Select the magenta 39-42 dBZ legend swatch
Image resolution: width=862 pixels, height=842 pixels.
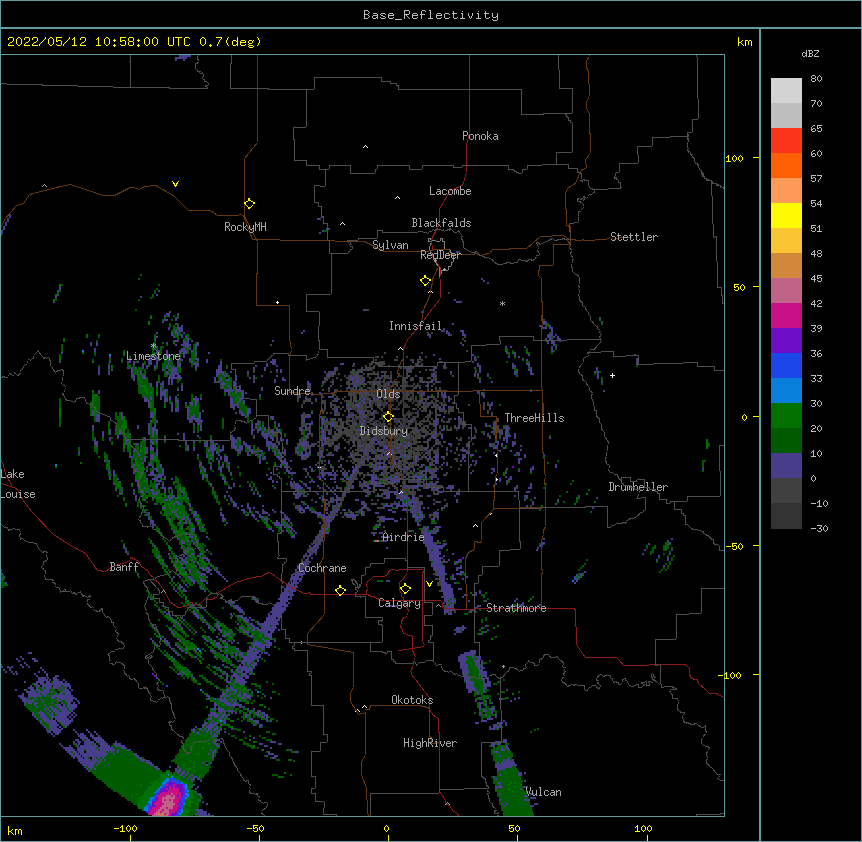point(786,315)
